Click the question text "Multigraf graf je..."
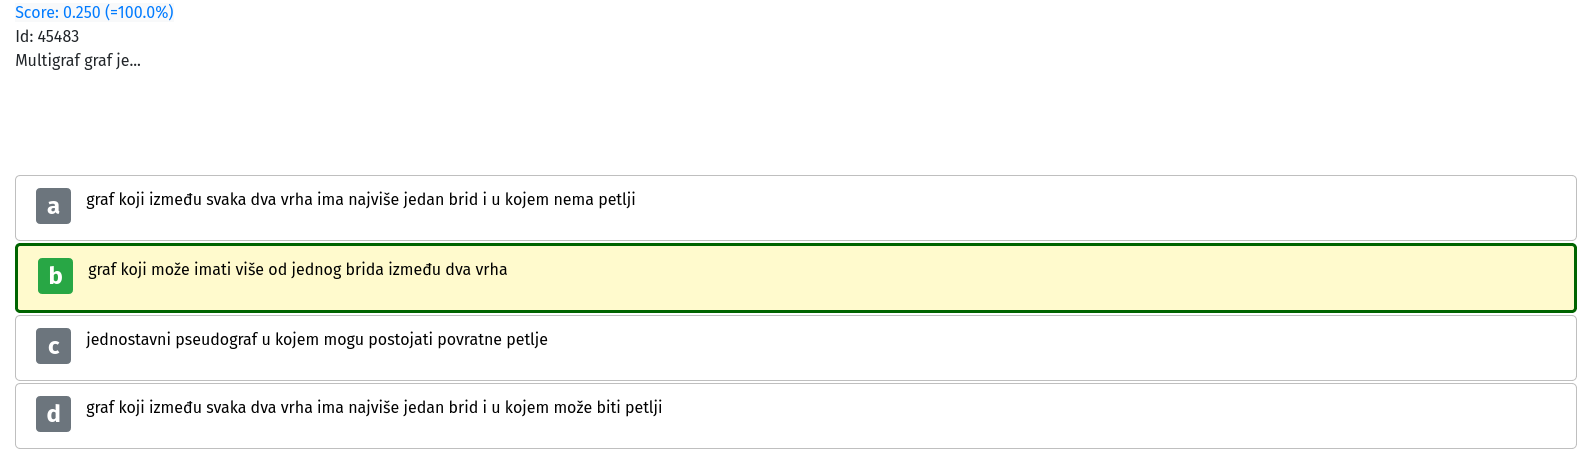1591x450 pixels. (78, 60)
